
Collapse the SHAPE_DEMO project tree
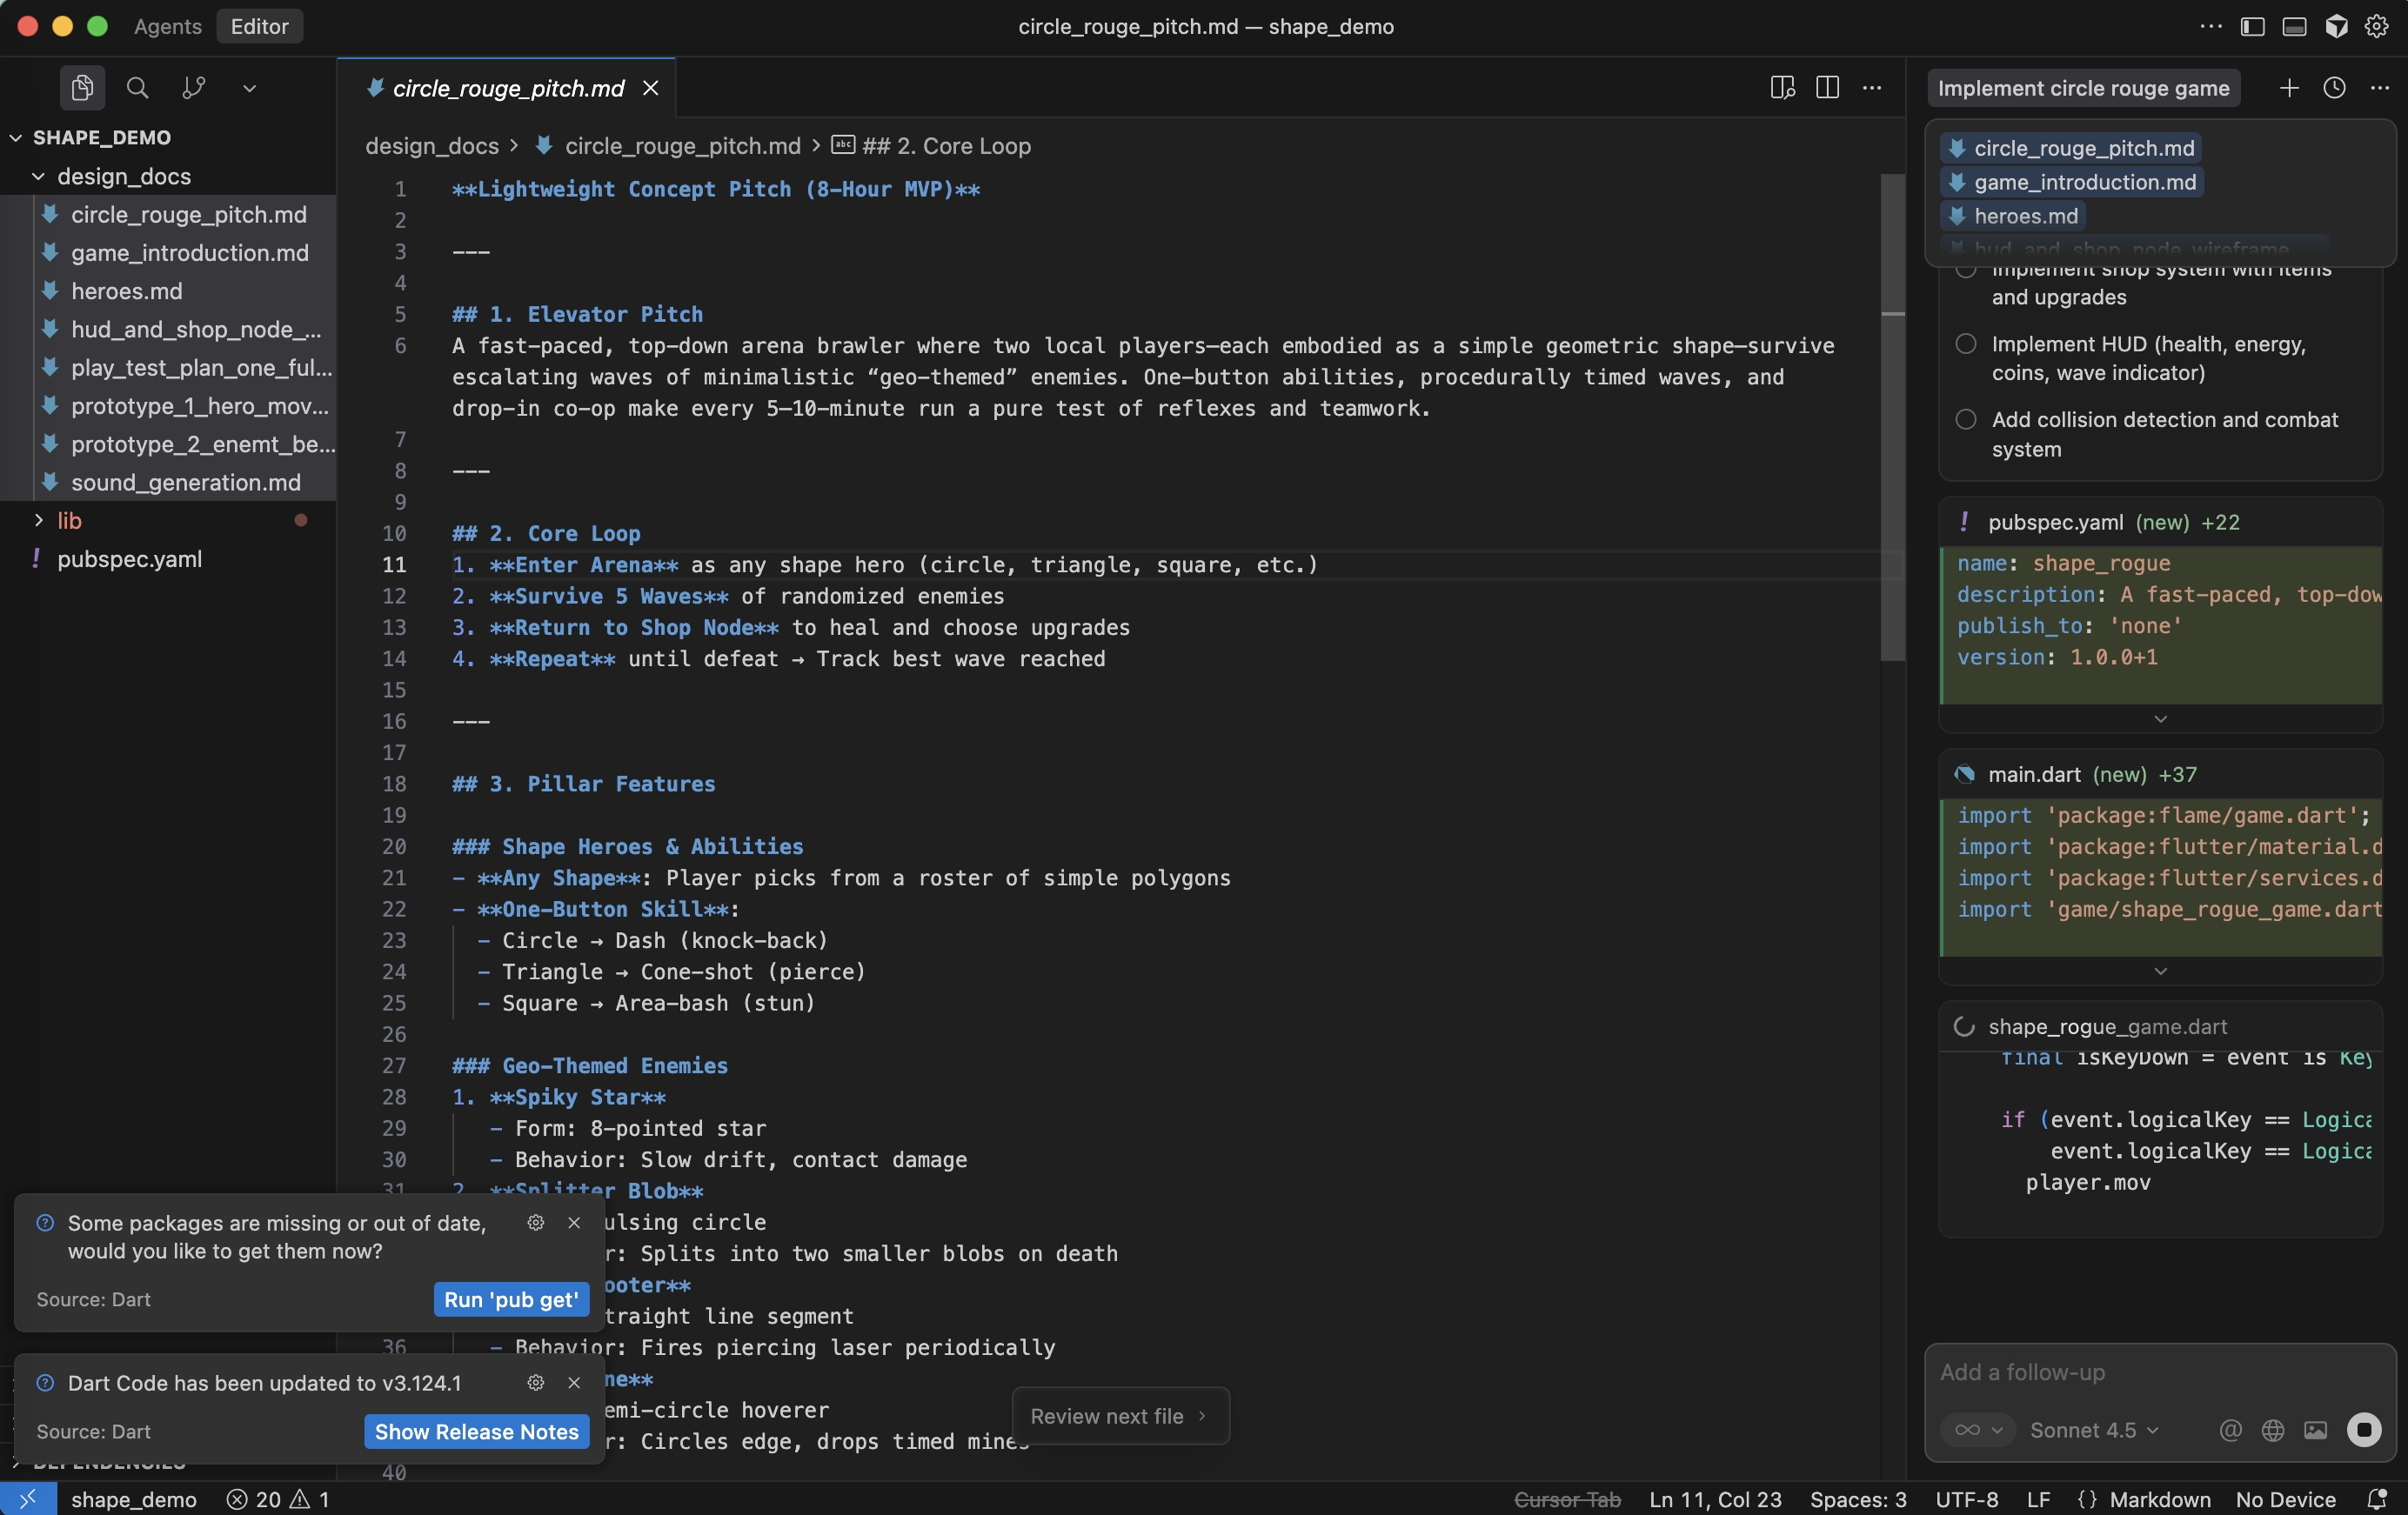click(x=16, y=137)
